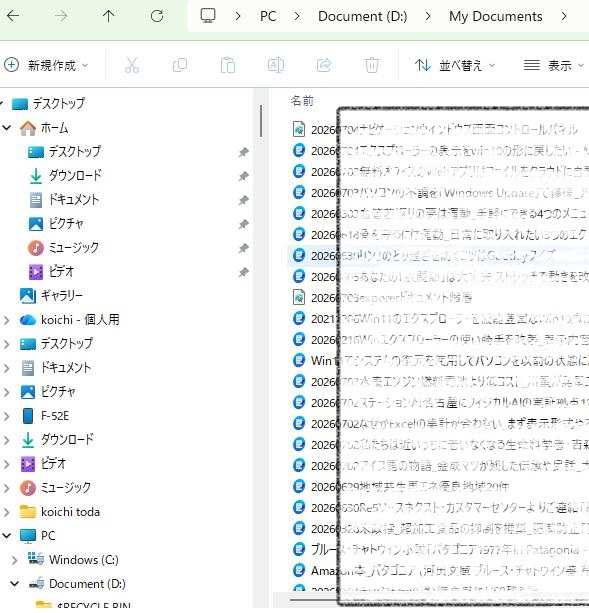The height and width of the screenshot is (613, 589).
Task: Sort by the 名前 column header
Action: click(302, 101)
